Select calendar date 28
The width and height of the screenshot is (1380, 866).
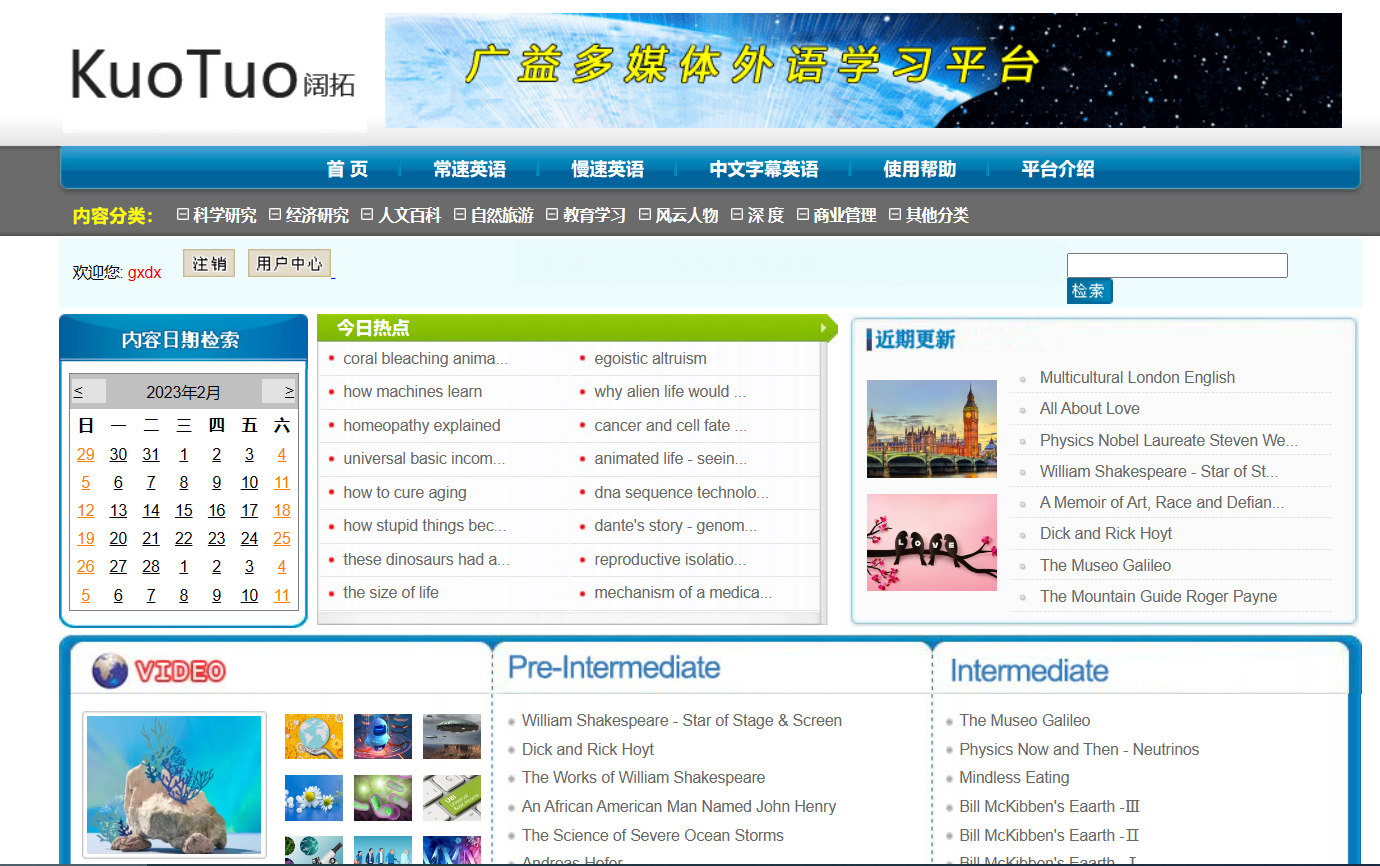tap(151, 566)
